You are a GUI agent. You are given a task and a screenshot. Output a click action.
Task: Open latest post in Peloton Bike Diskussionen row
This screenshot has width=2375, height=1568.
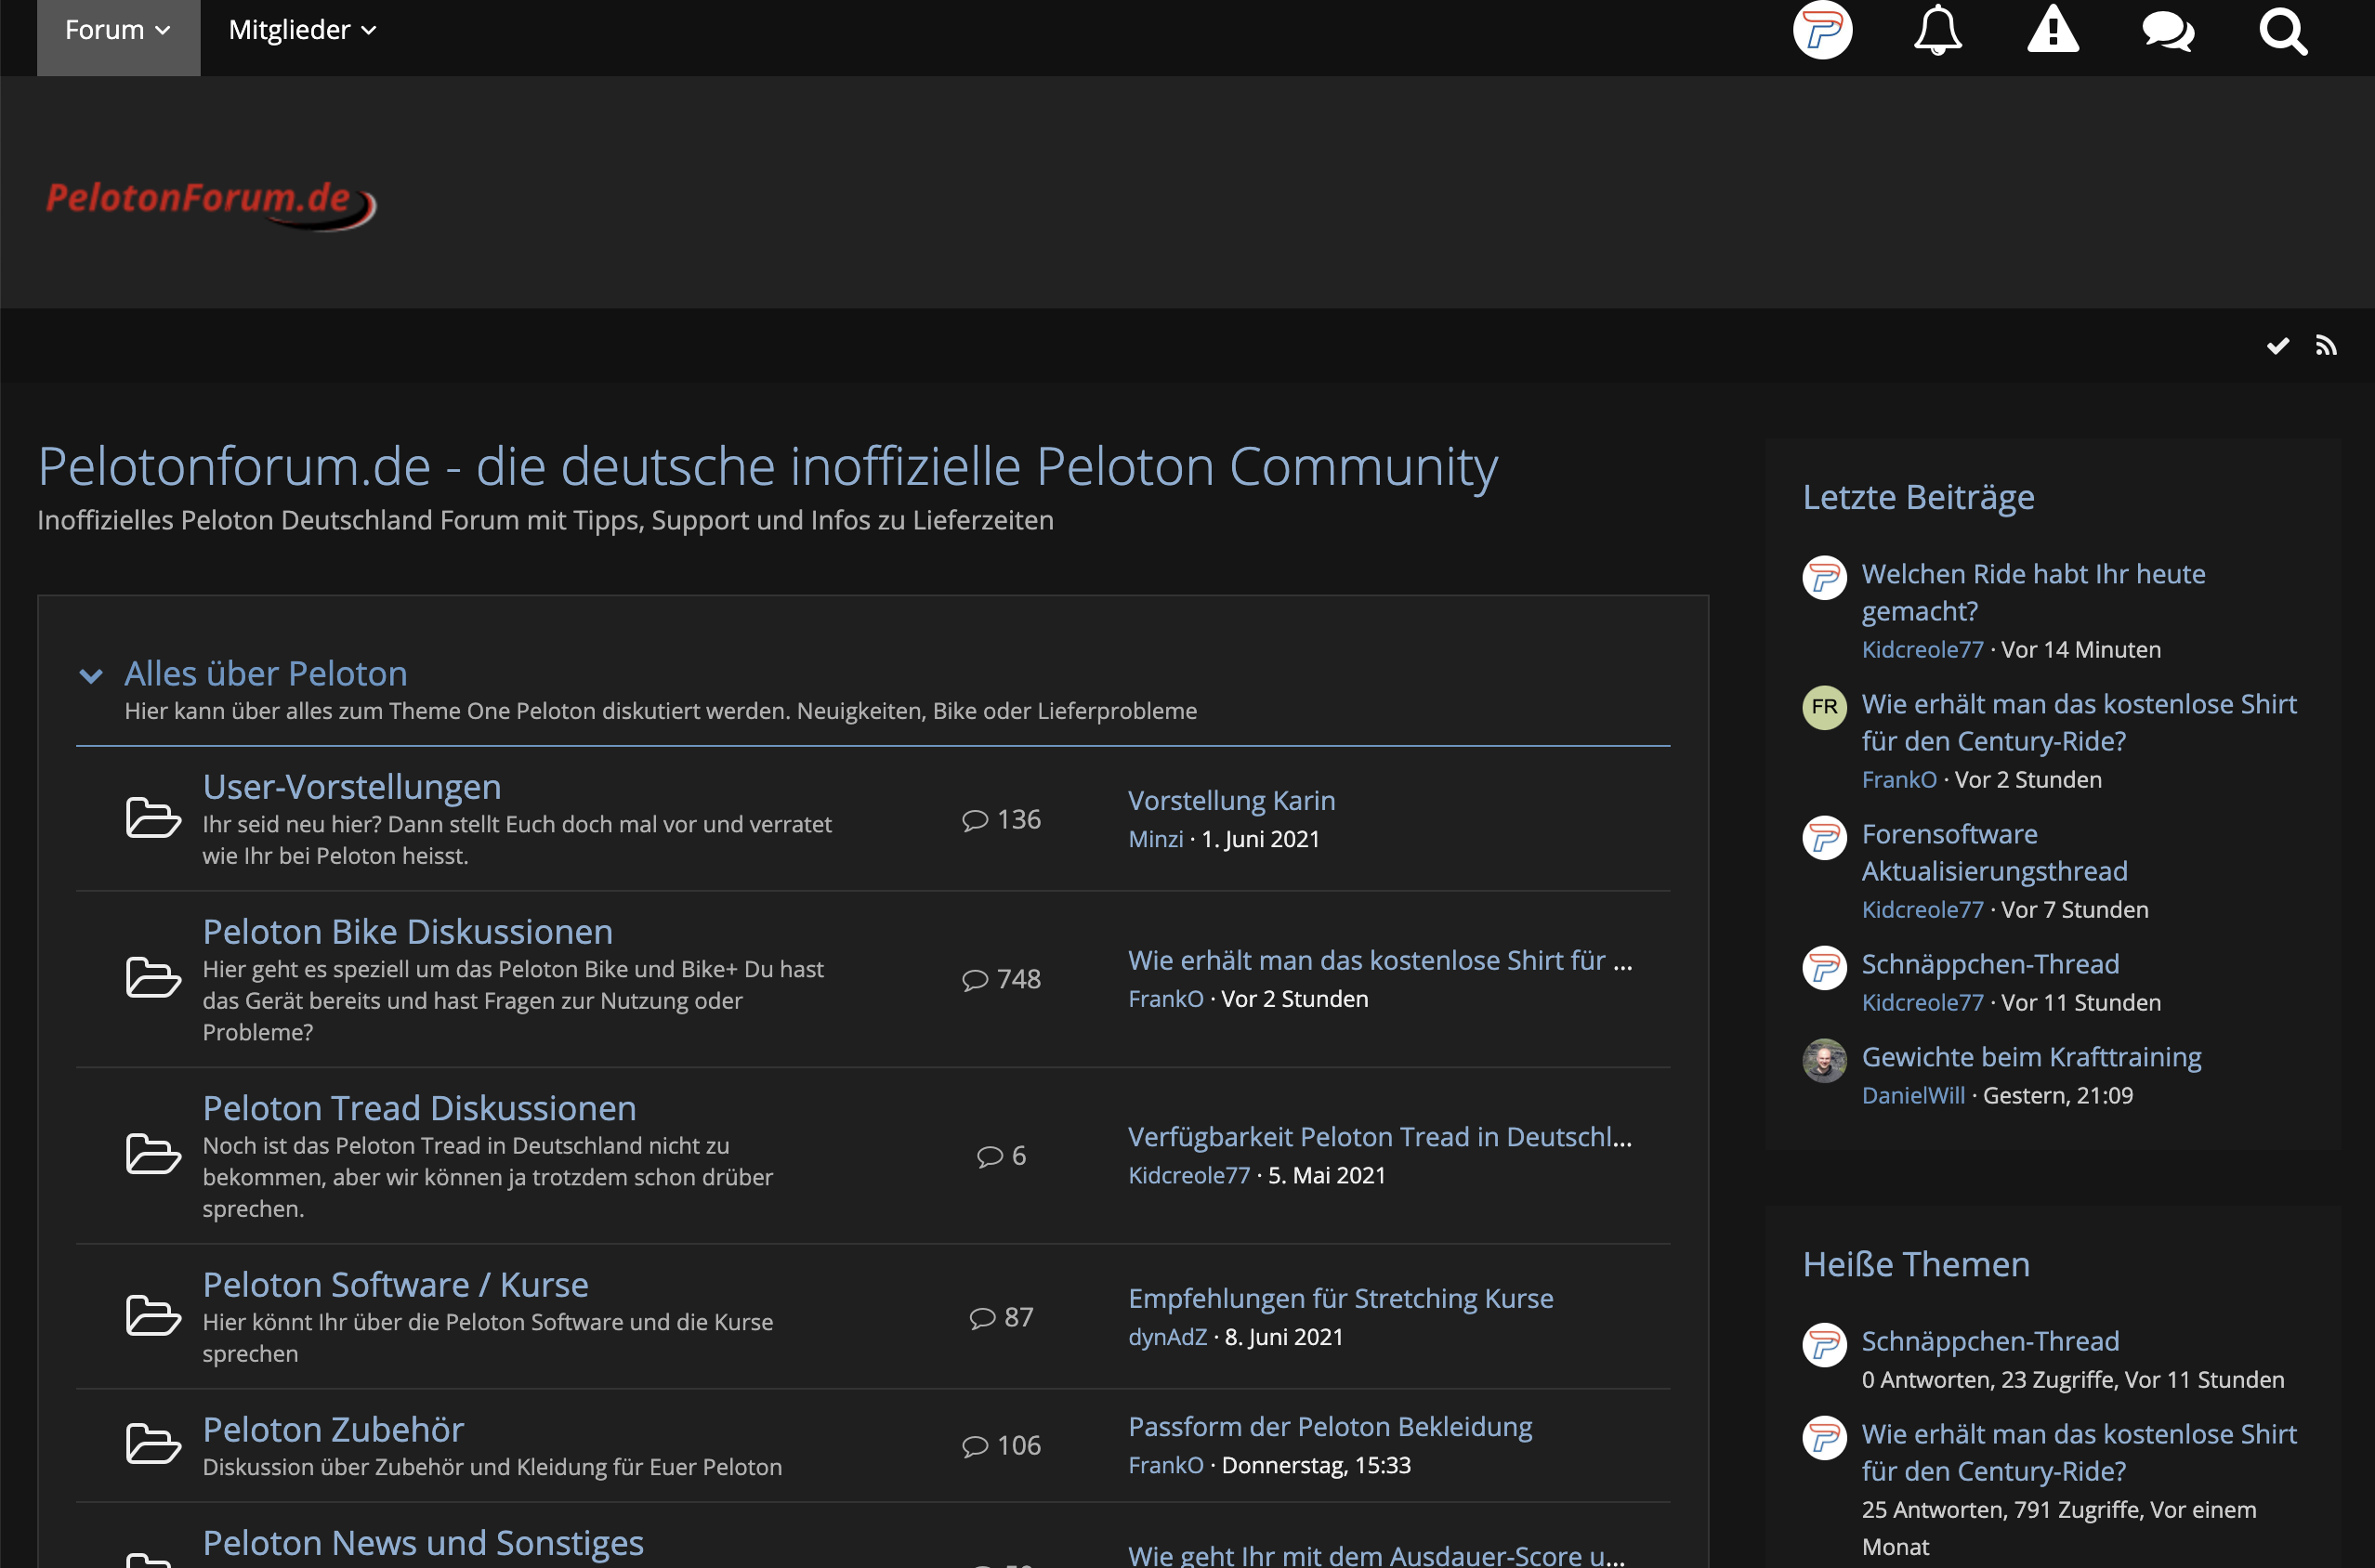click(1380, 961)
